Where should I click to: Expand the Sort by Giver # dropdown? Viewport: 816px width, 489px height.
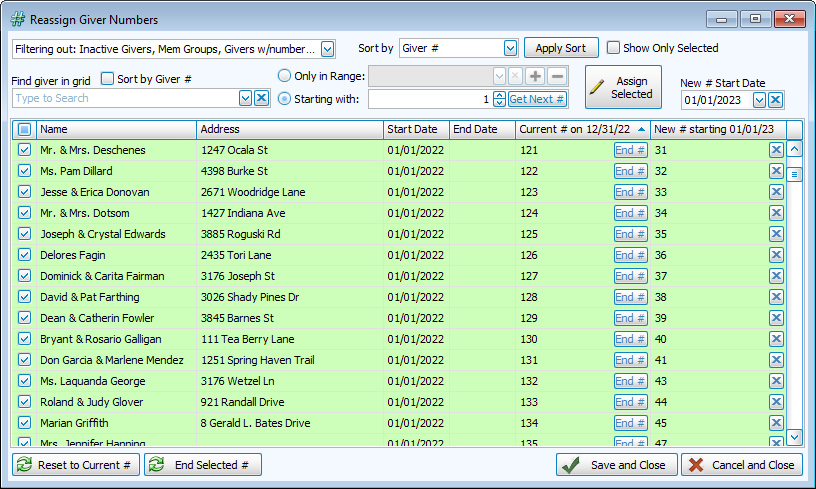tap(510, 48)
